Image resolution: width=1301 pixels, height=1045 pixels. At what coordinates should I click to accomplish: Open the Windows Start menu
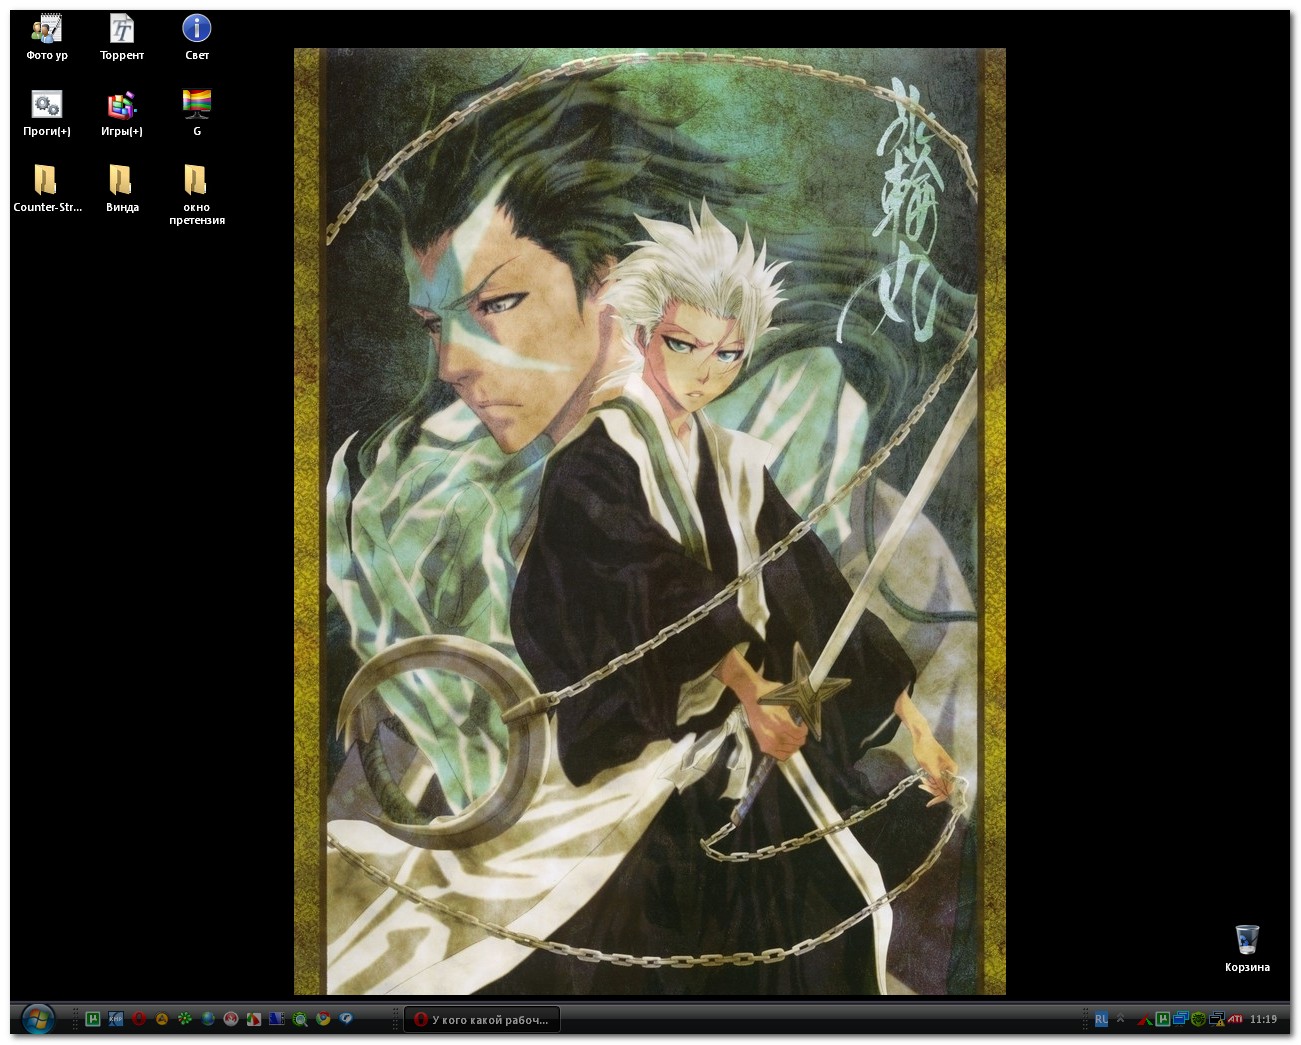37,1019
